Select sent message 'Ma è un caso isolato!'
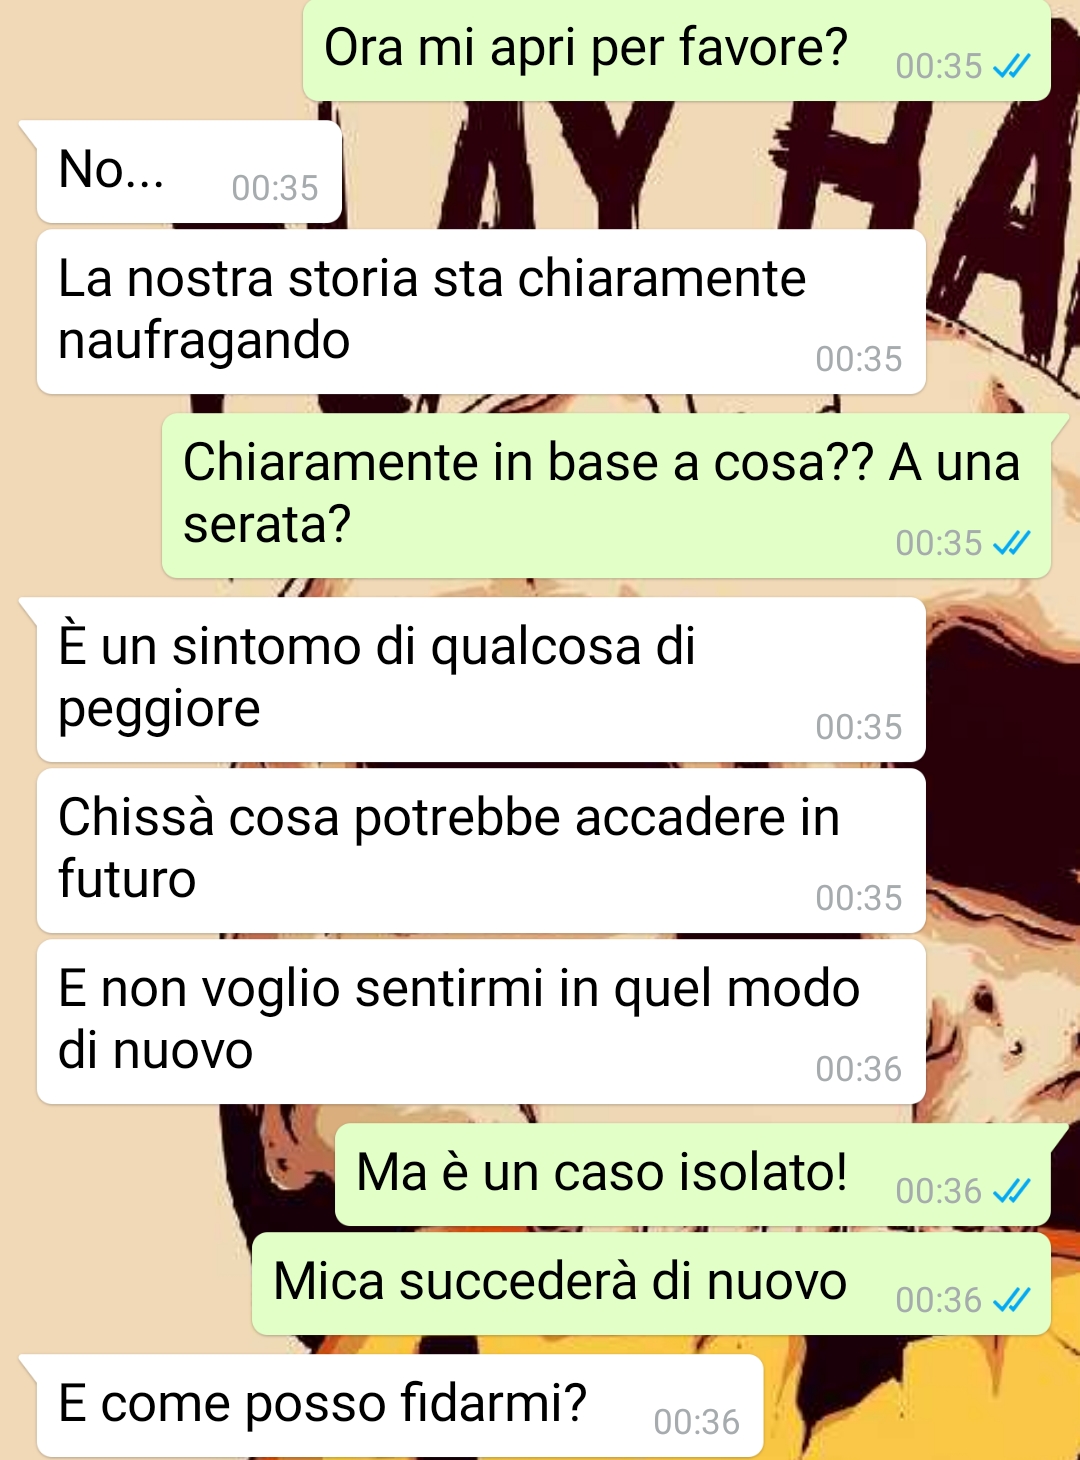This screenshot has width=1080, height=1460. pos(693,1175)
